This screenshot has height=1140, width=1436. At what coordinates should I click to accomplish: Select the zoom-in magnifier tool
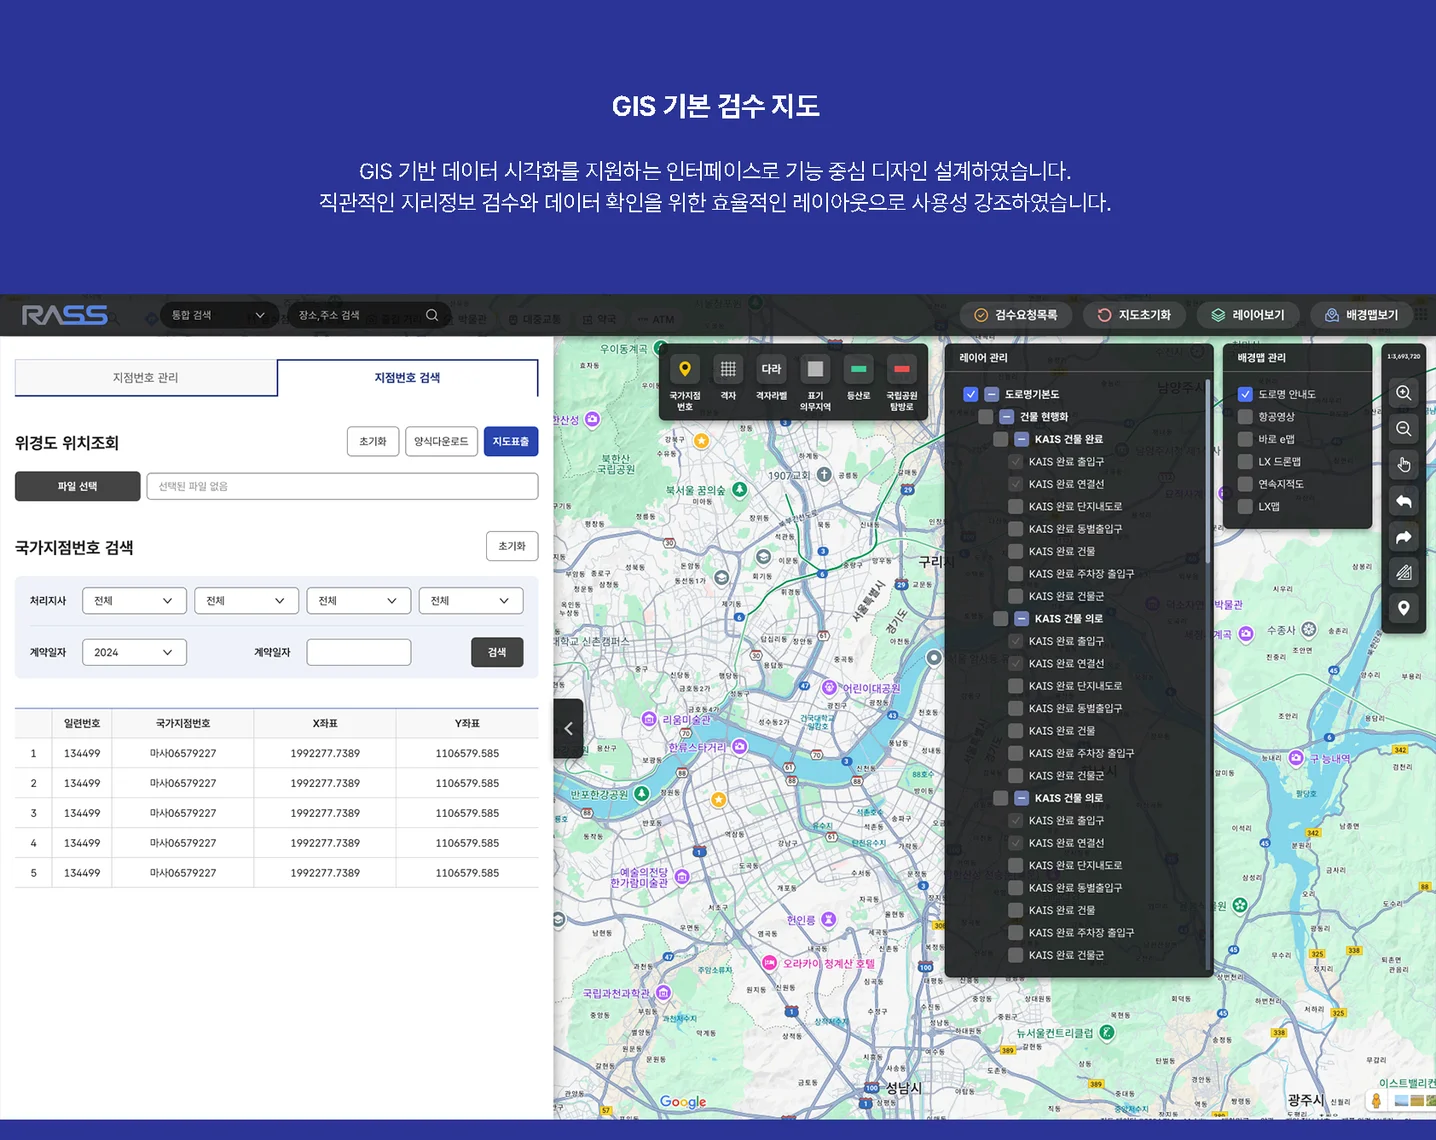[x=1403, y=393]
